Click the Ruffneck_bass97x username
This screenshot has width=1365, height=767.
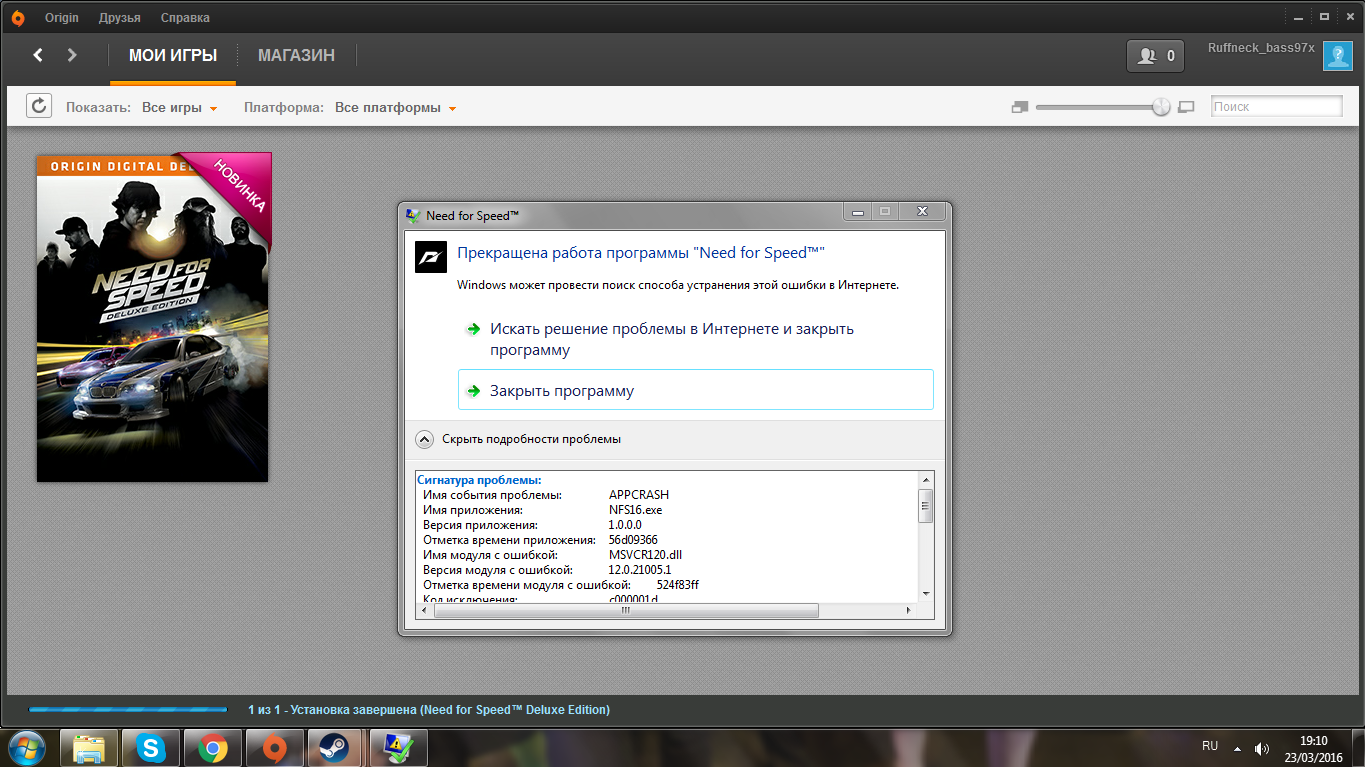click(x=1261, y=48)
